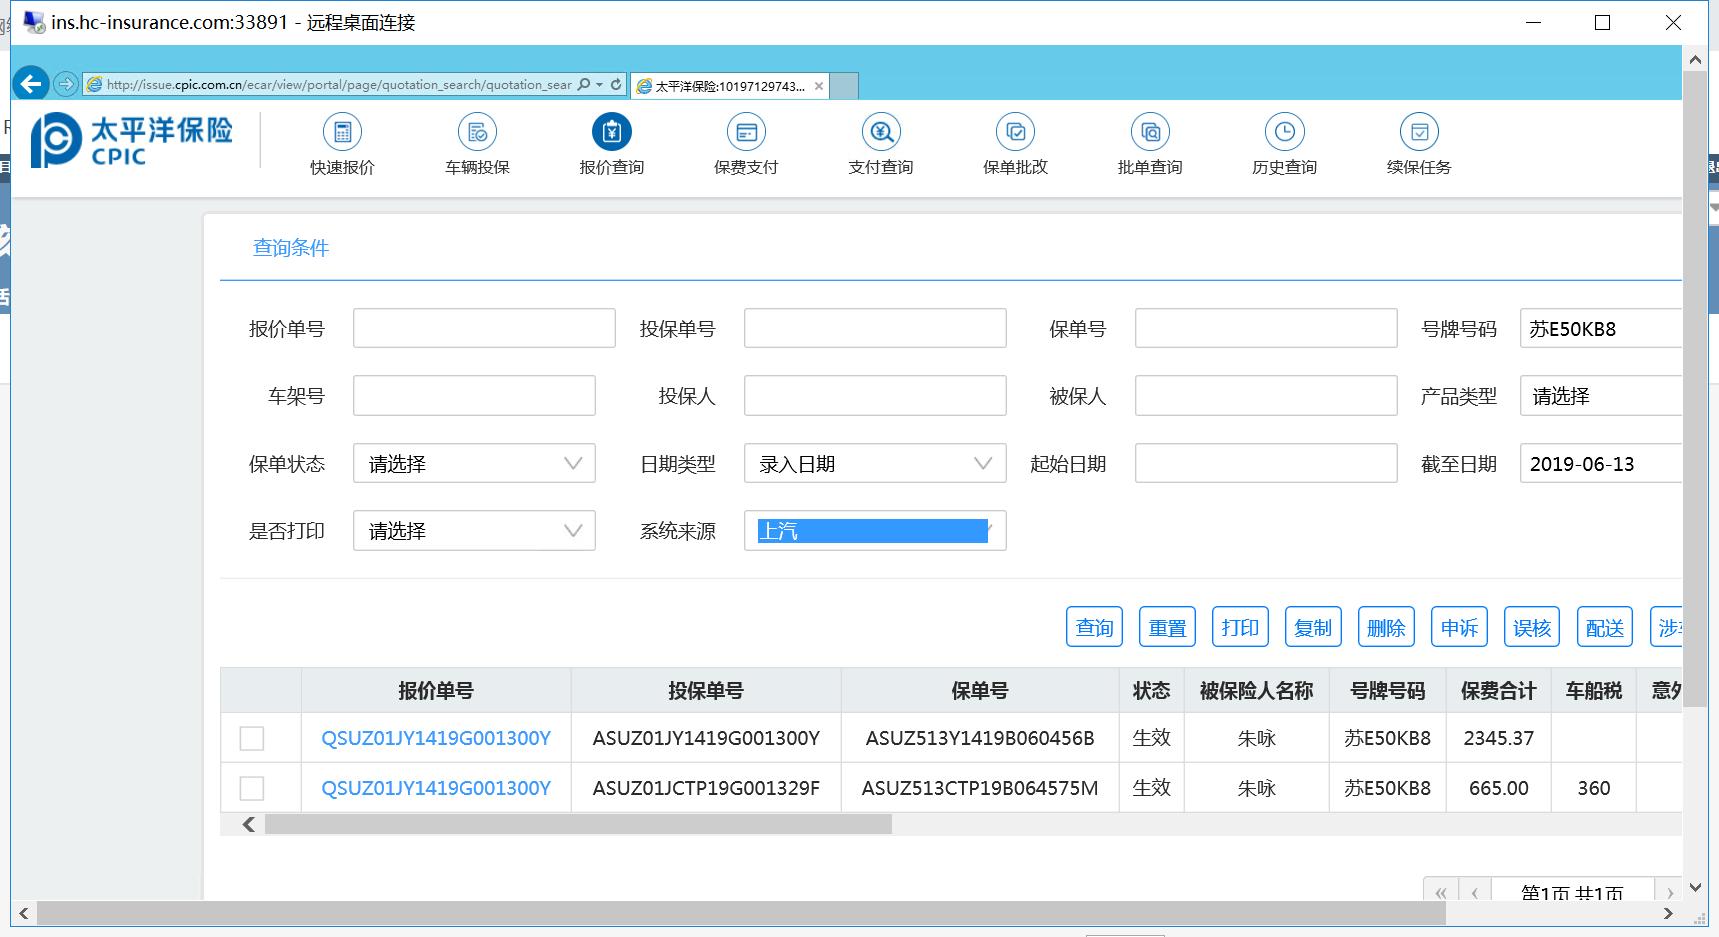The image size is (1719, 937).
Task: Expand the 是否打印 dropdown
Action: (474, 531)
